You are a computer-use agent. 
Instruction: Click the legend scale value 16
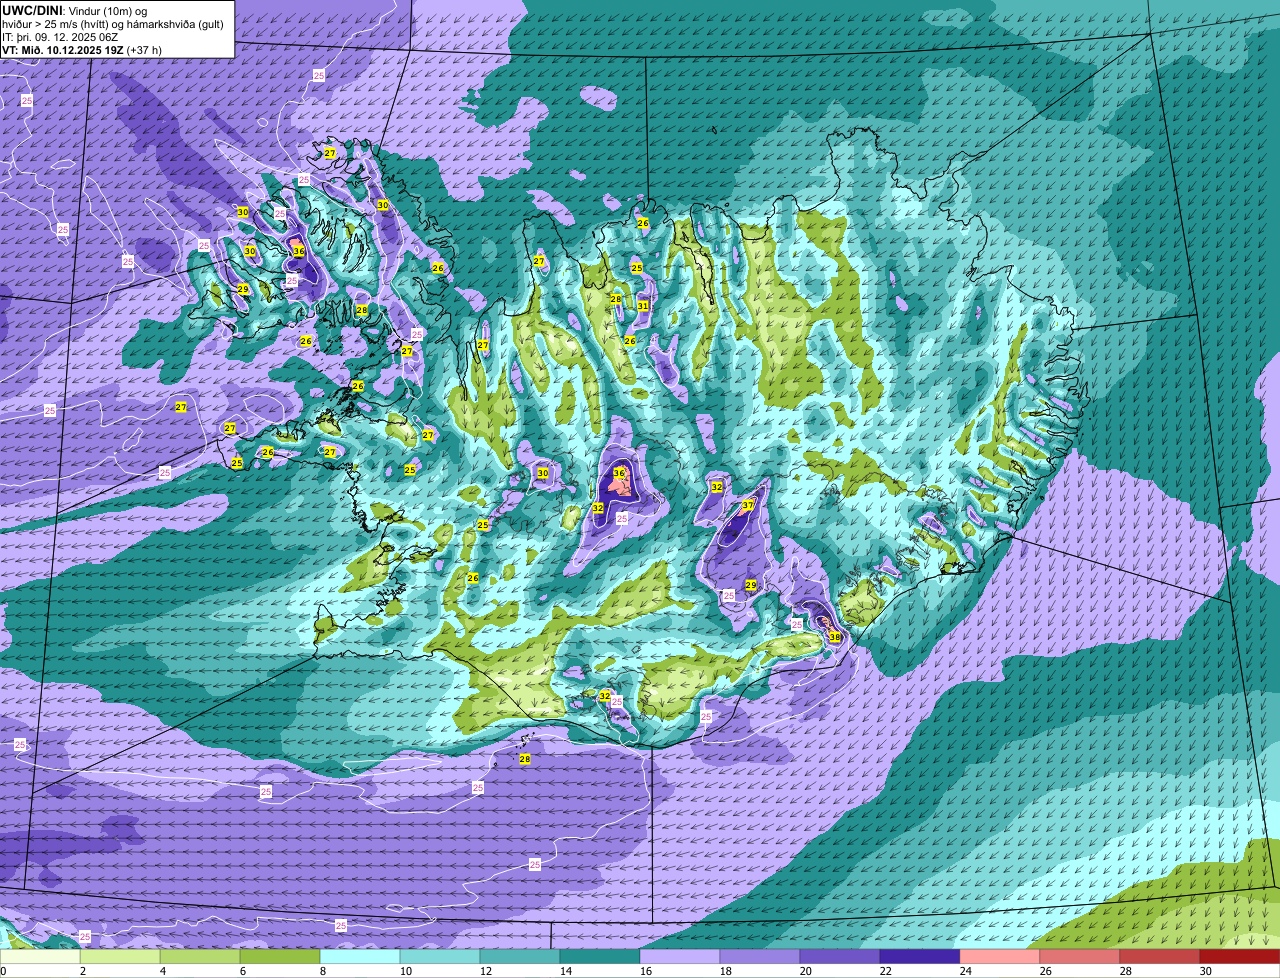(645, 971)
